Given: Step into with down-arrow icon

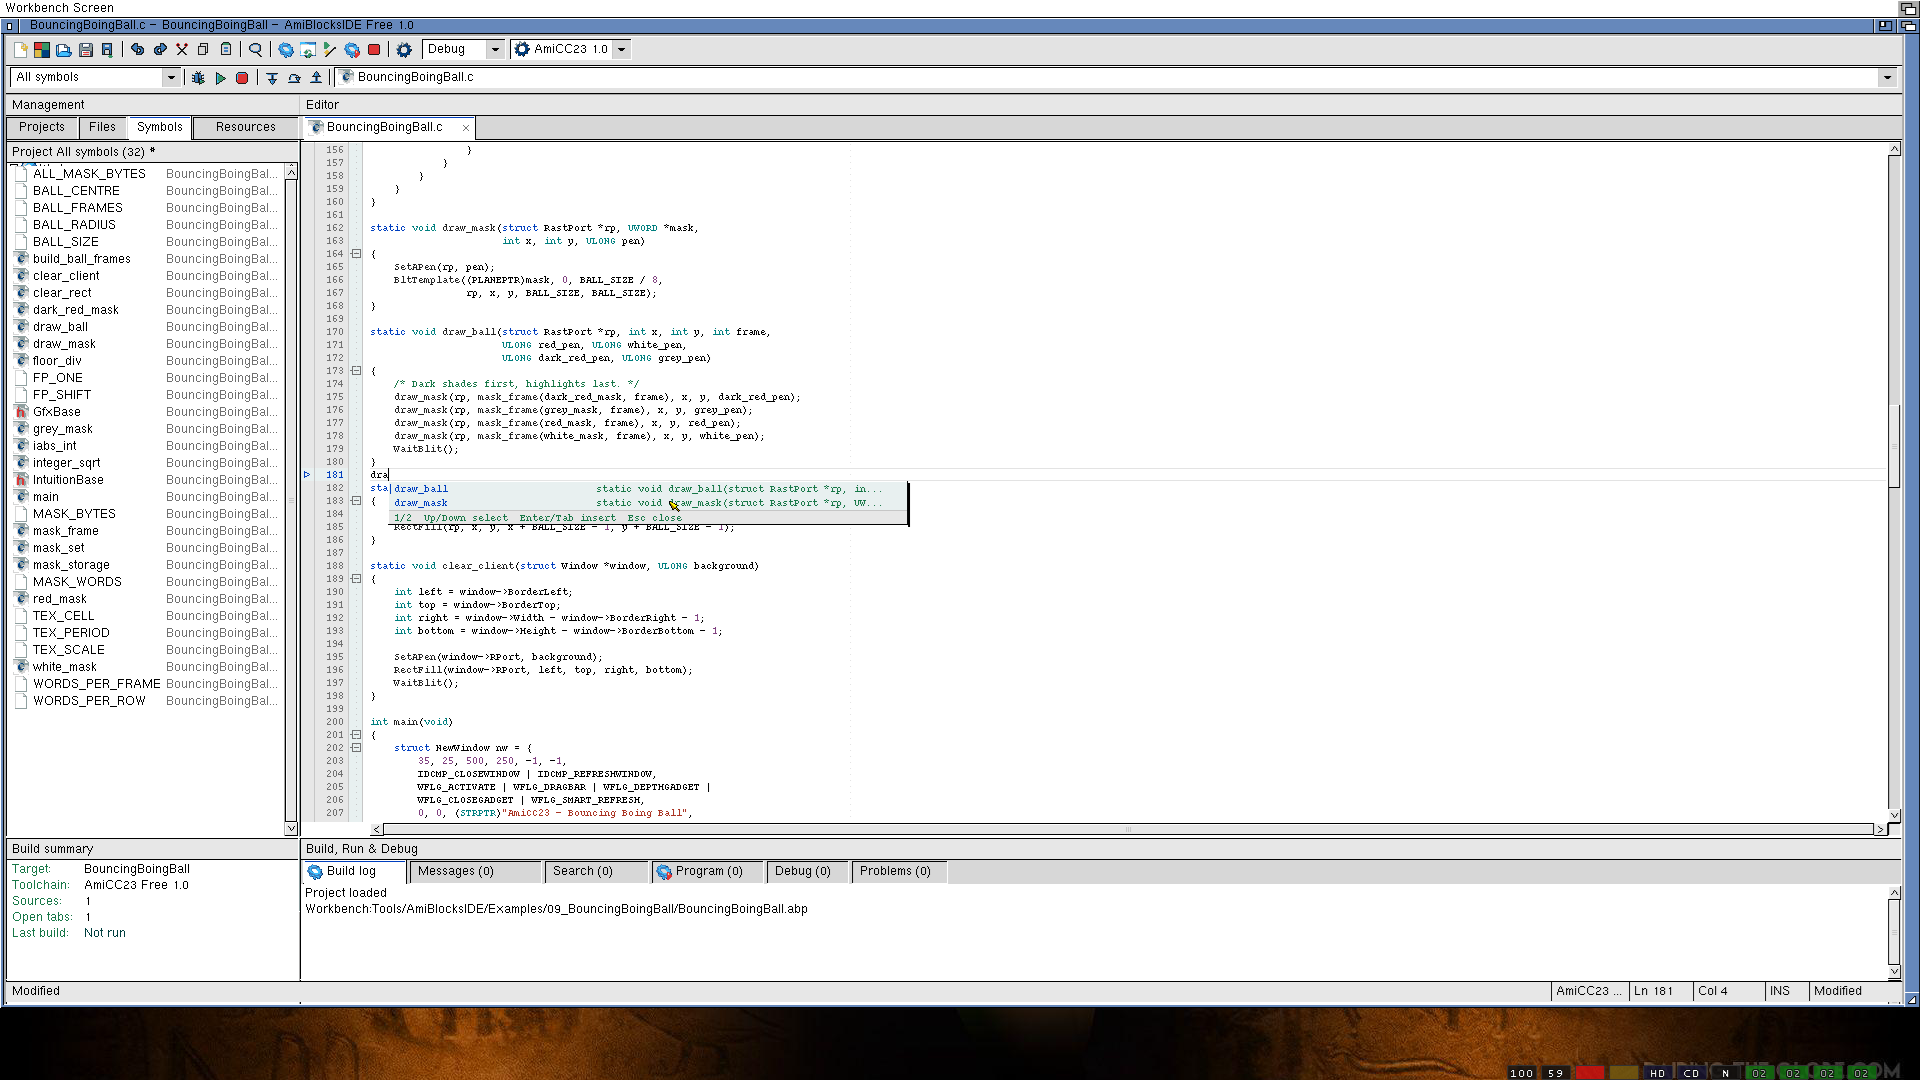Looking at the screenshot, I should pos(272,77).
